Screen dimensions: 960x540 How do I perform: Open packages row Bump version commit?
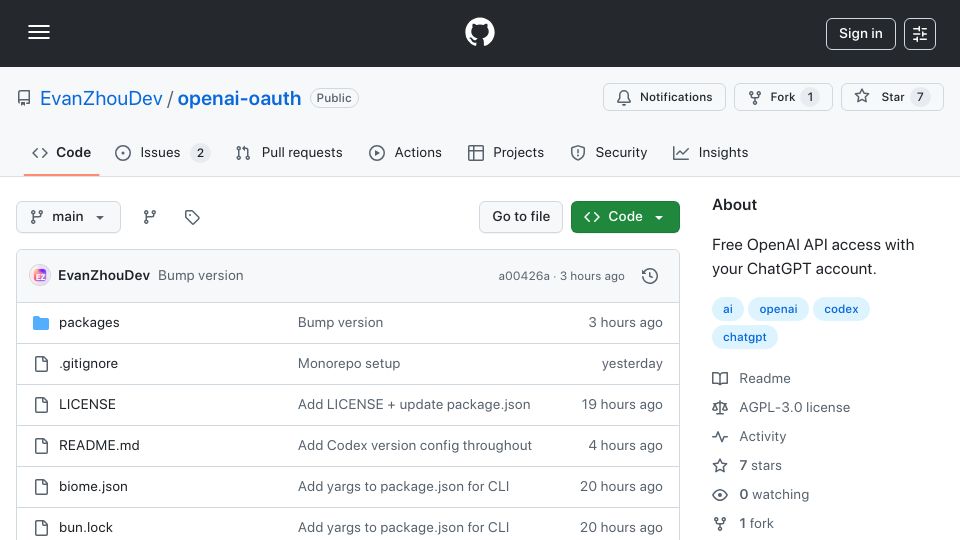pos(340,323)
